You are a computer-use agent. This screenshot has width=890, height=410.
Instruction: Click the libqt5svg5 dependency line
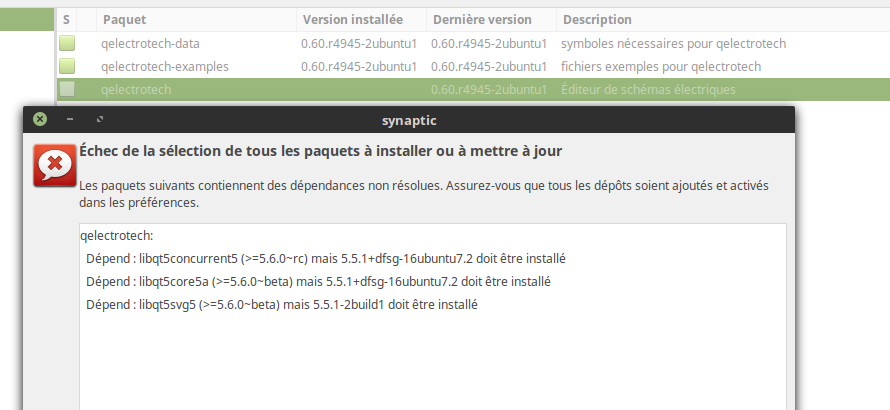pyautogui.click(x=281, y=304)
